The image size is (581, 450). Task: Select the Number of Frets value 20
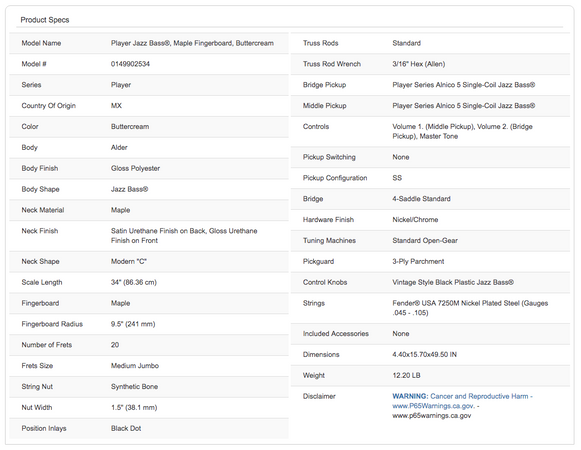click(x=115, y=345)
